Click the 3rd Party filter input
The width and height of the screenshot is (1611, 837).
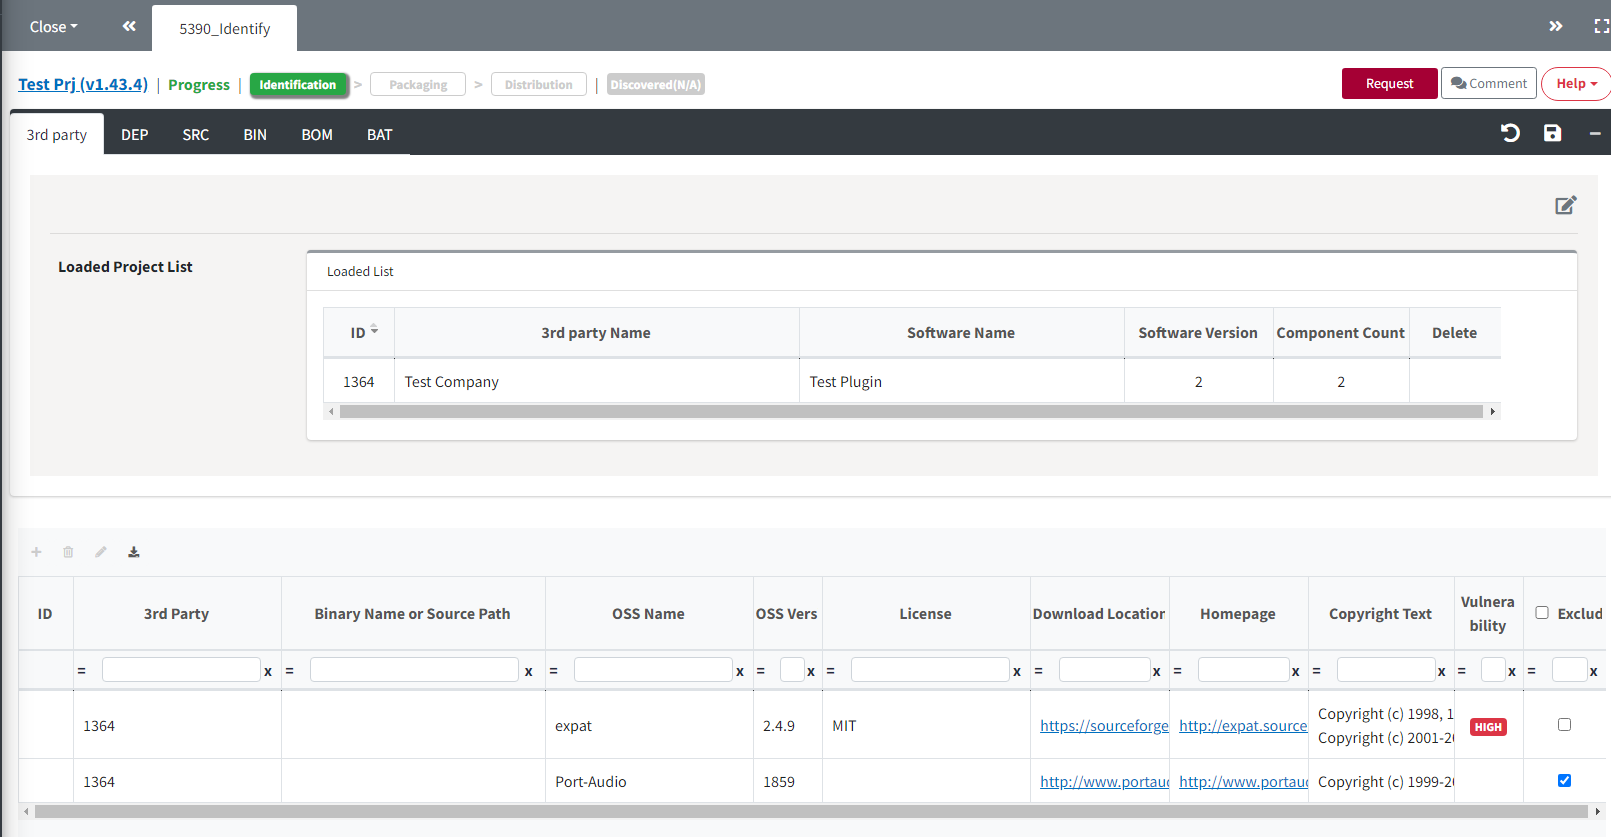coord(181,670)
